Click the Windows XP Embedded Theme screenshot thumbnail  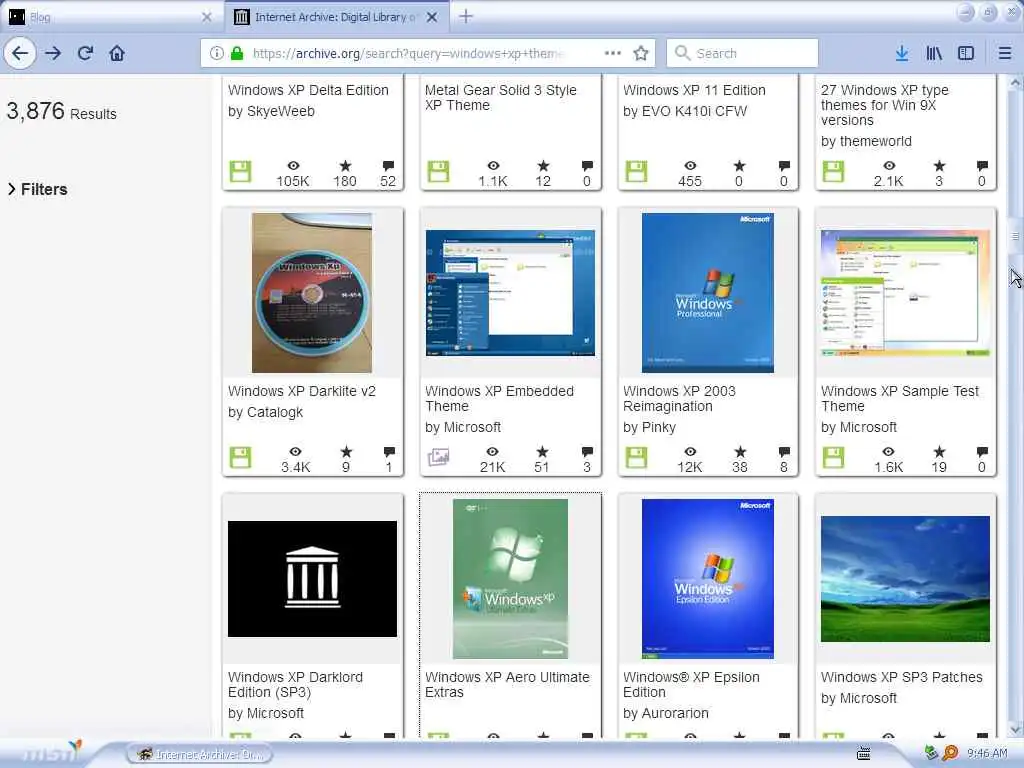click(510, 293)
